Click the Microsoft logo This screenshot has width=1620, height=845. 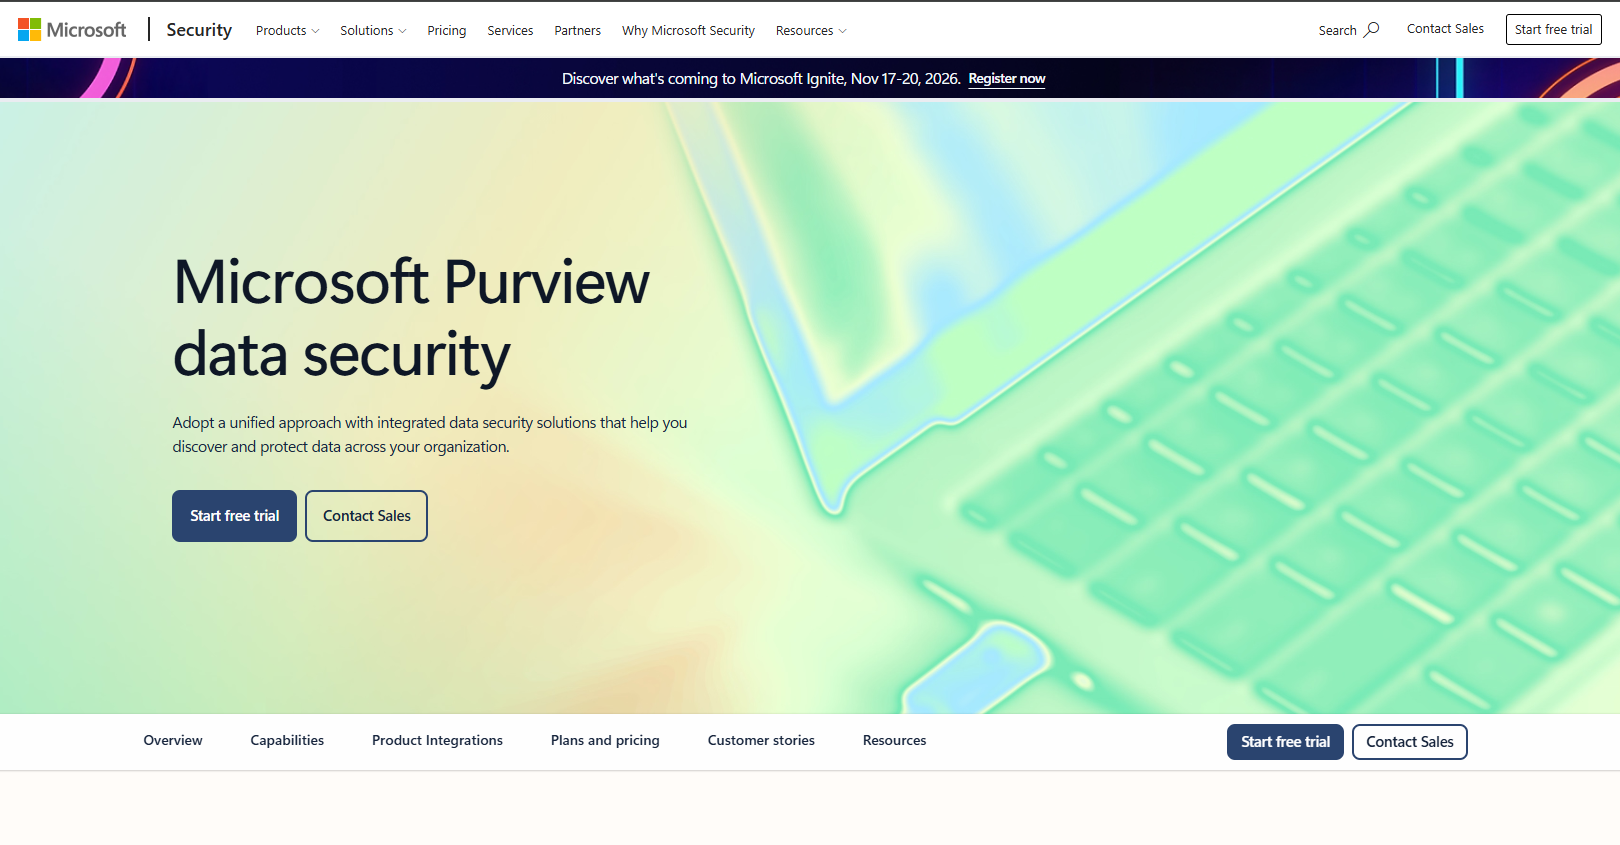72,30
